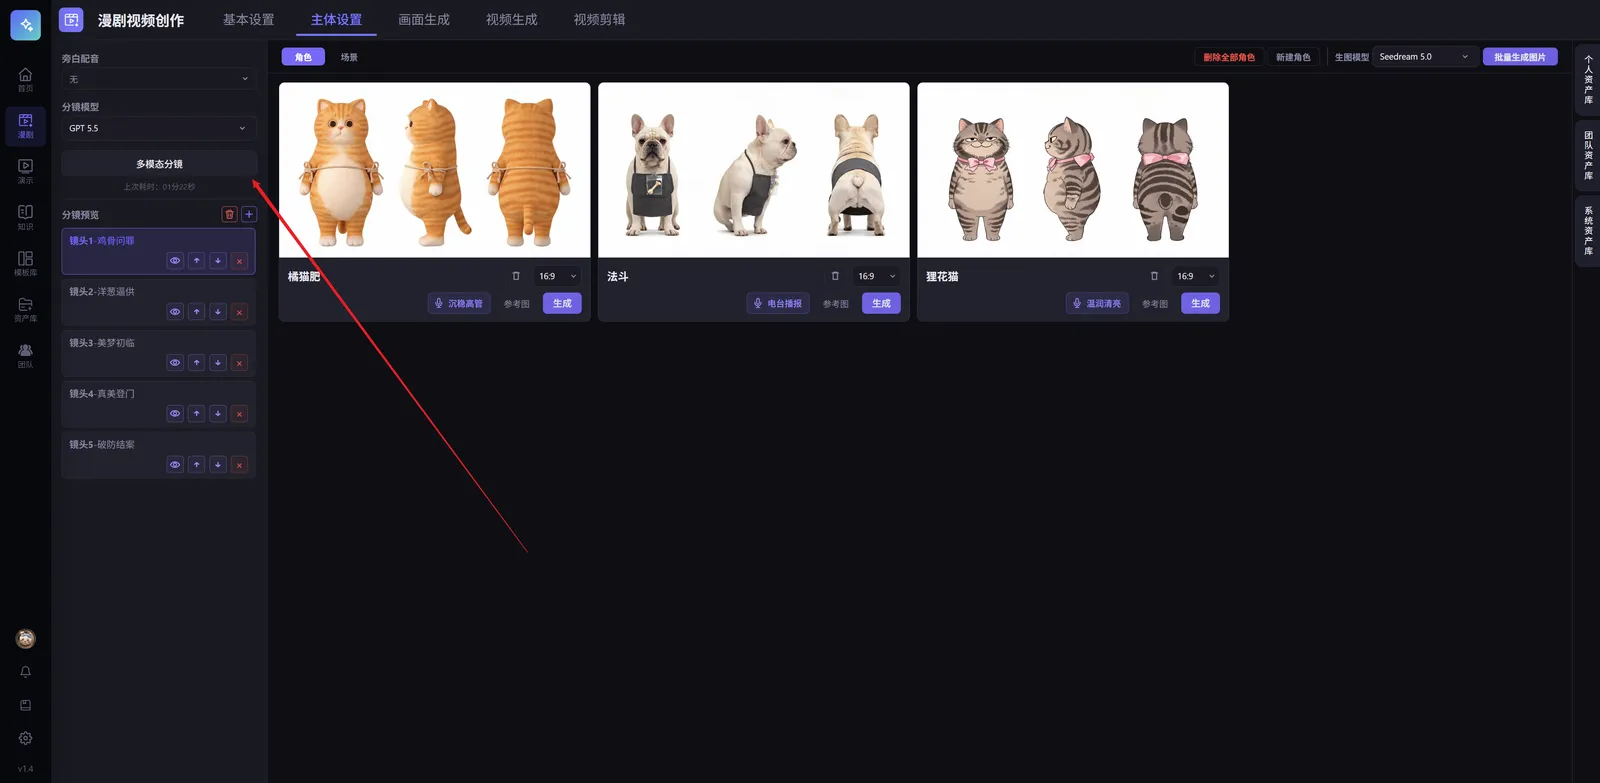Open the 橘猫肥 orange cat thumbnail

pos(435,170)
